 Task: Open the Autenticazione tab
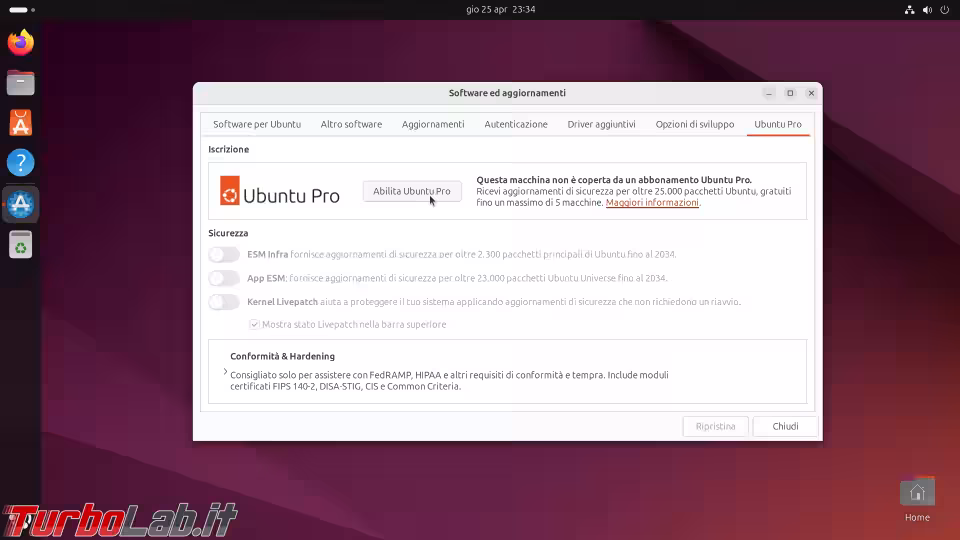coord(516,124)
